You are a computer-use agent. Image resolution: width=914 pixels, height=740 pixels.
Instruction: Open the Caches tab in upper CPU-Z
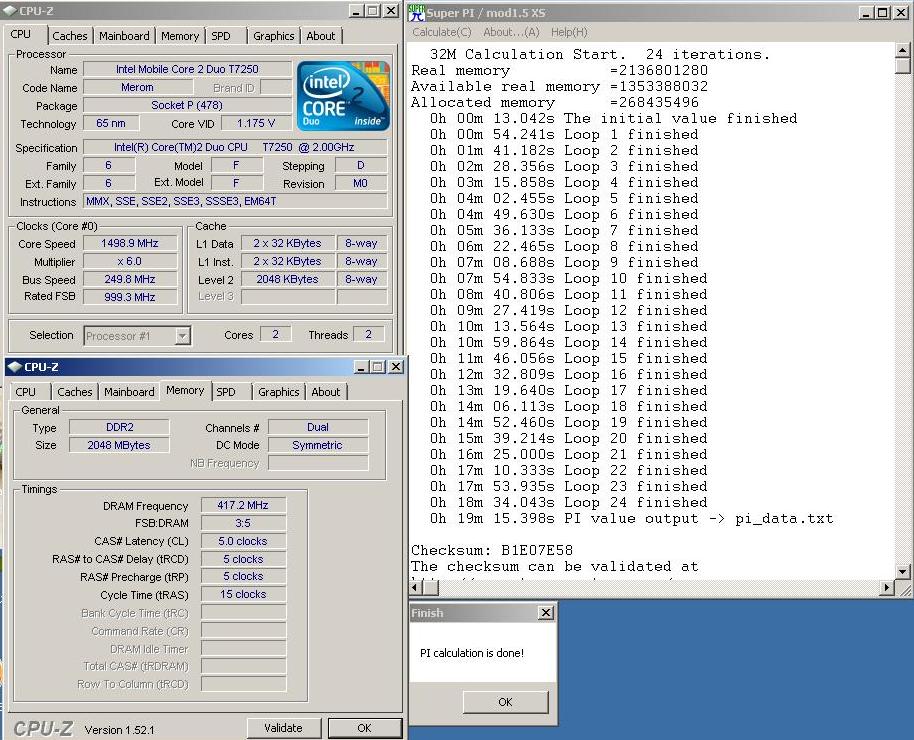69,36
